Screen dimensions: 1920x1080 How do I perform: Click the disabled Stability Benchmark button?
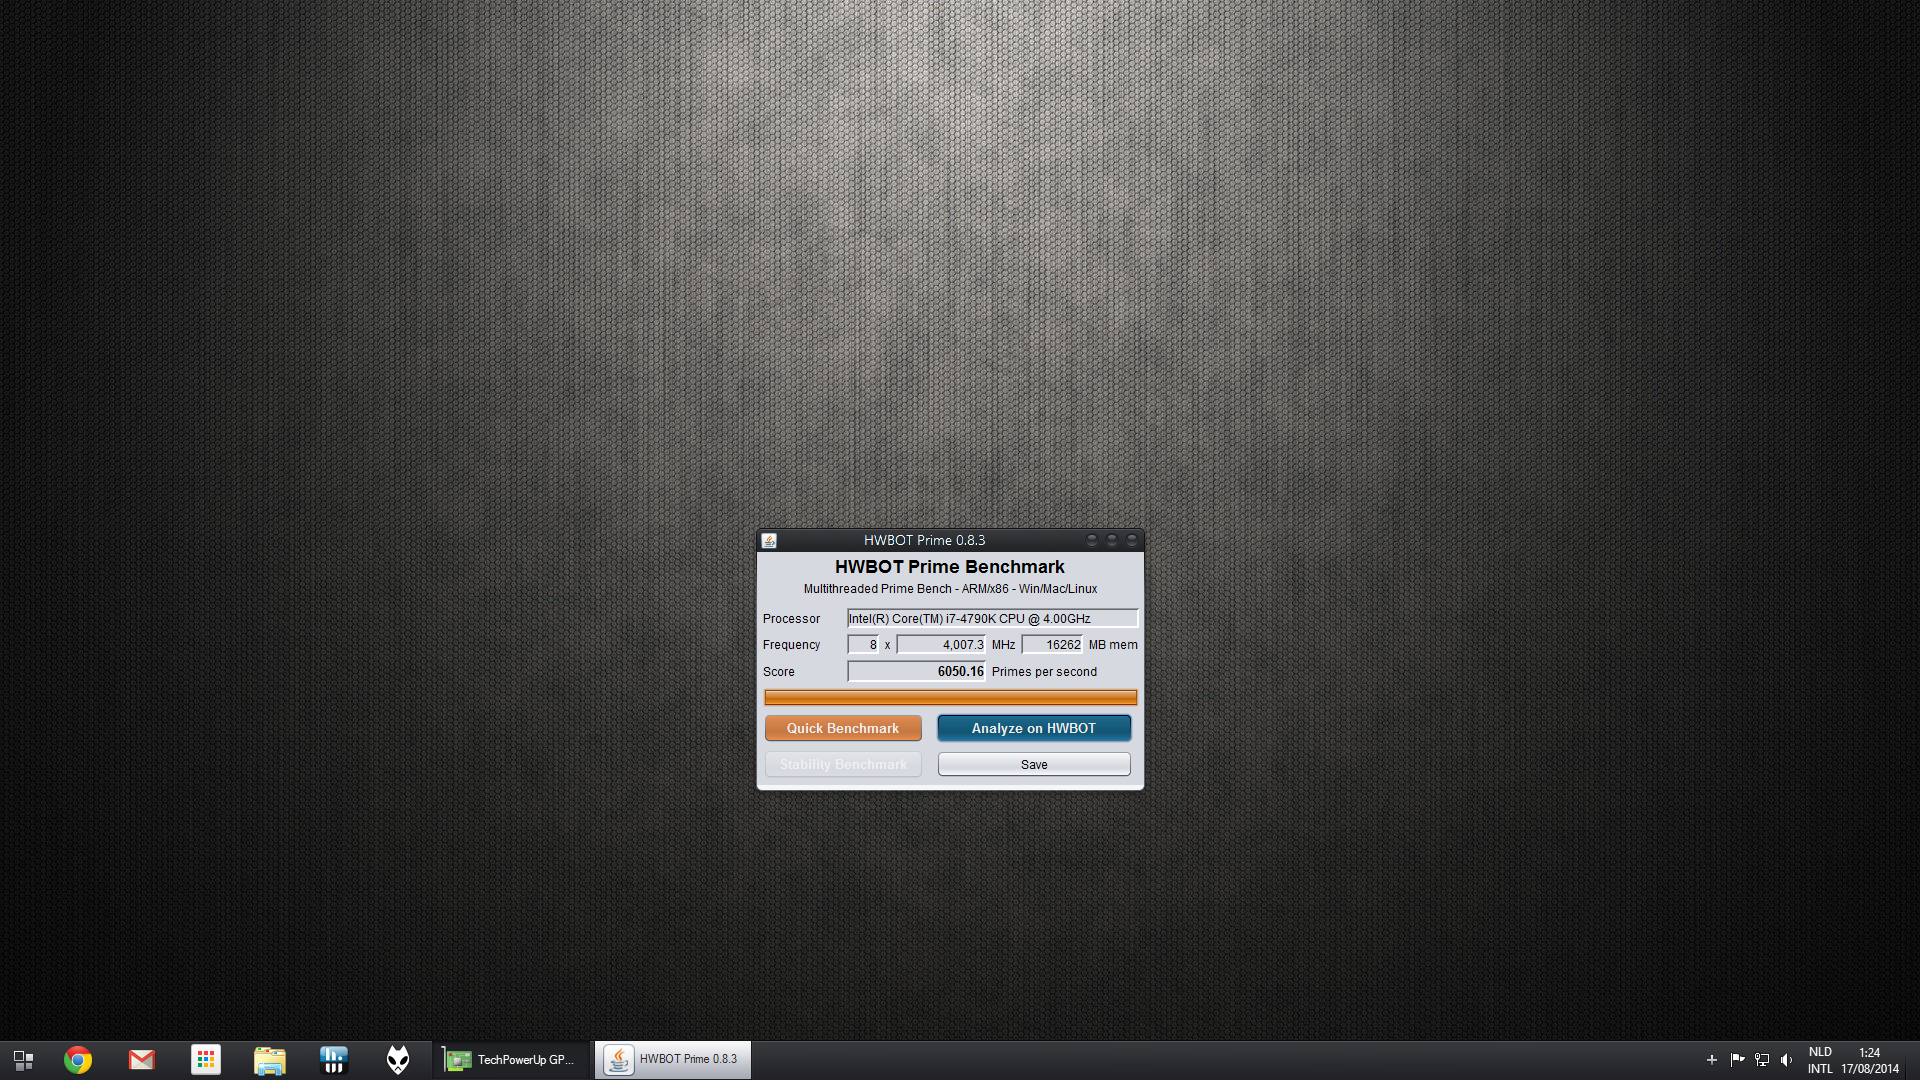click(843, 764)
